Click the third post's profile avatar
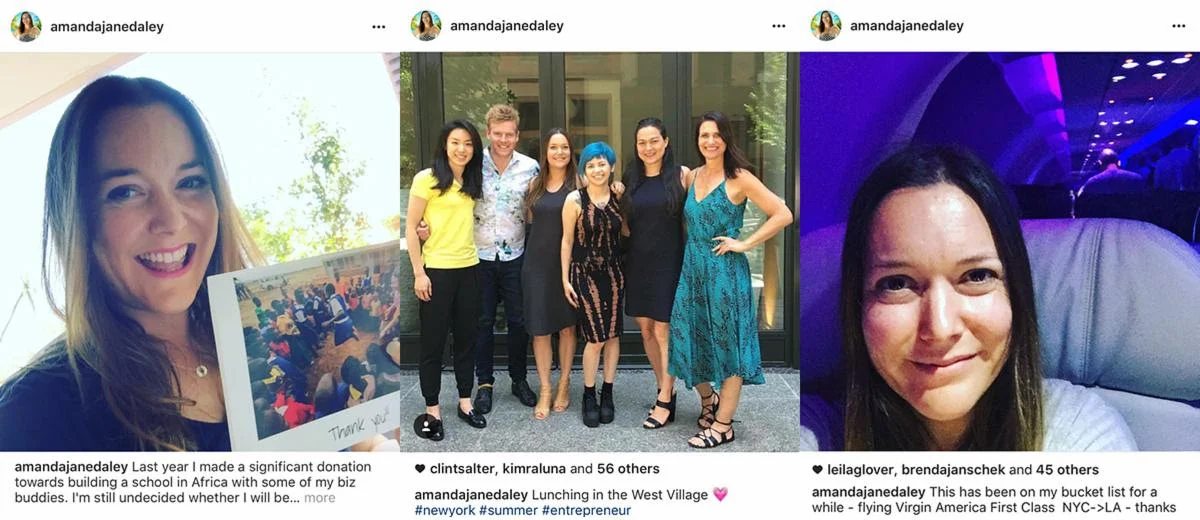1200x520 pixels. pos(826,26)
